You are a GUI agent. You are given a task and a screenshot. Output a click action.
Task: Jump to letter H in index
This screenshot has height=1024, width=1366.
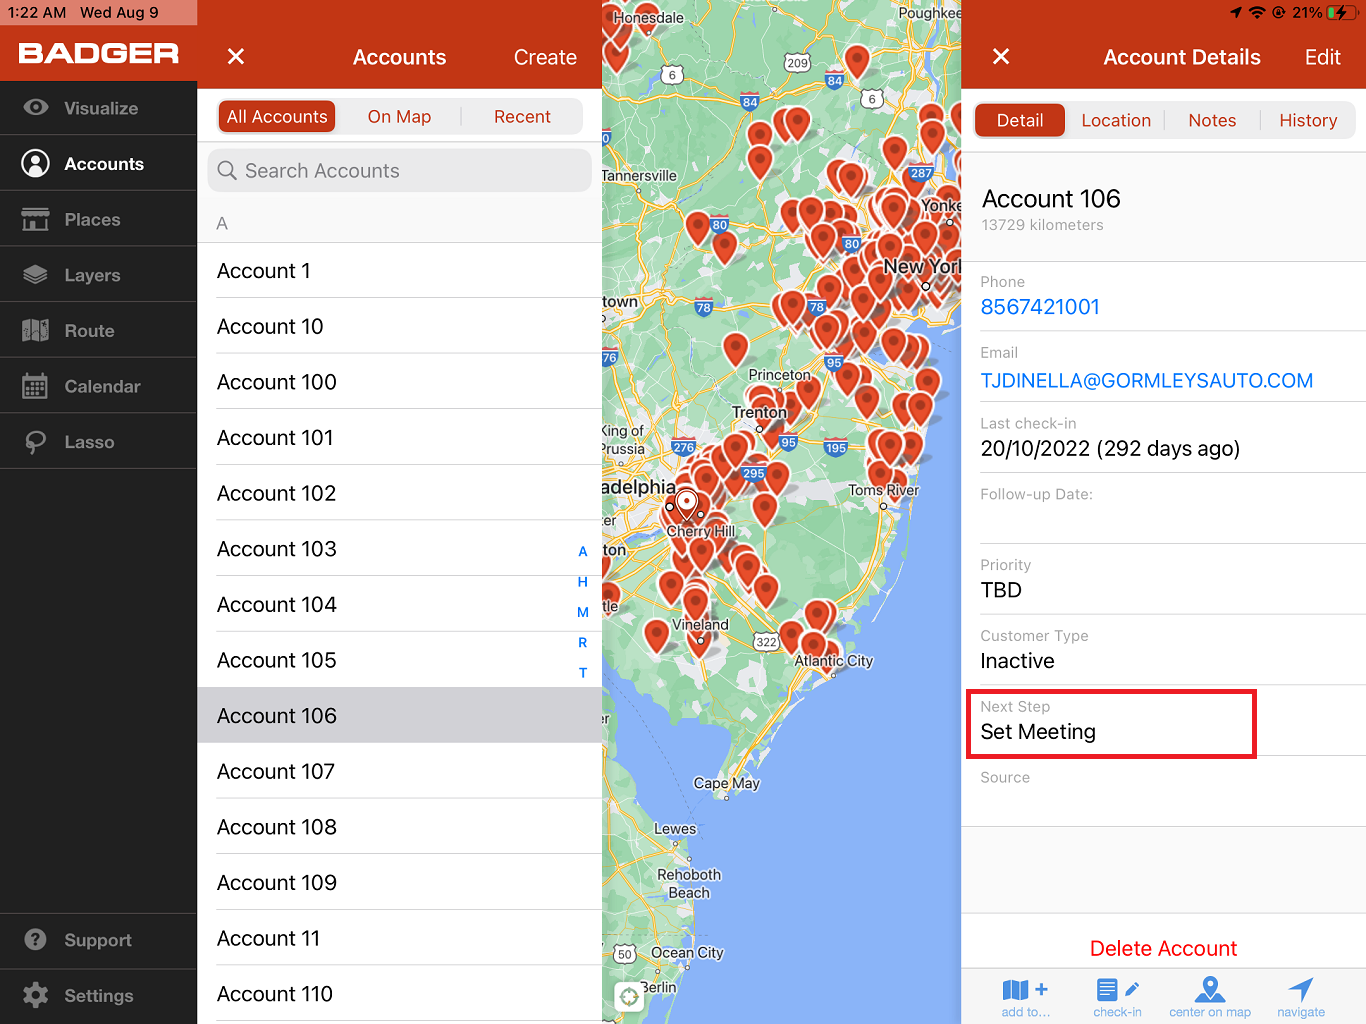583,582
